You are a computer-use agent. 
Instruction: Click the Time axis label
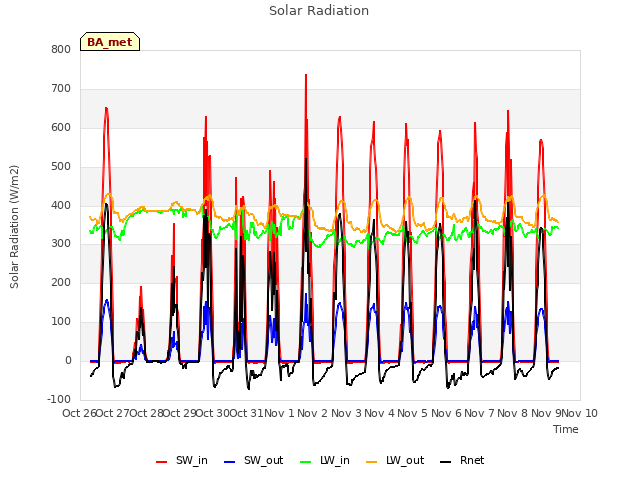(x=566, y=429)
